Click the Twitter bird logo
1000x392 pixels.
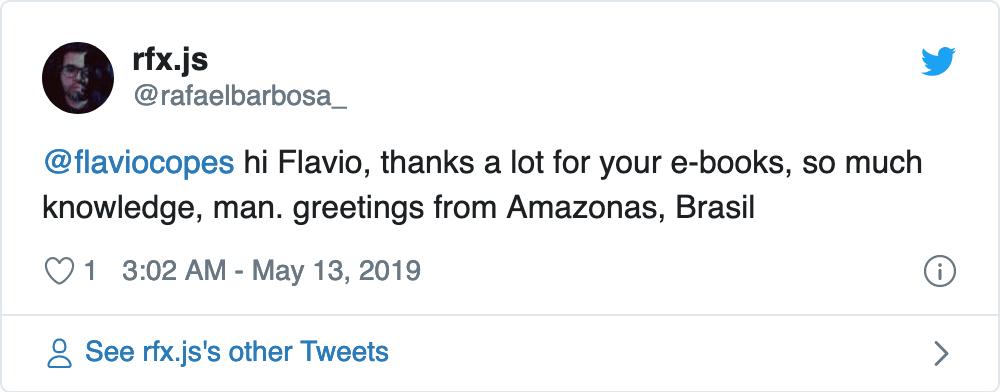[938, 62]
